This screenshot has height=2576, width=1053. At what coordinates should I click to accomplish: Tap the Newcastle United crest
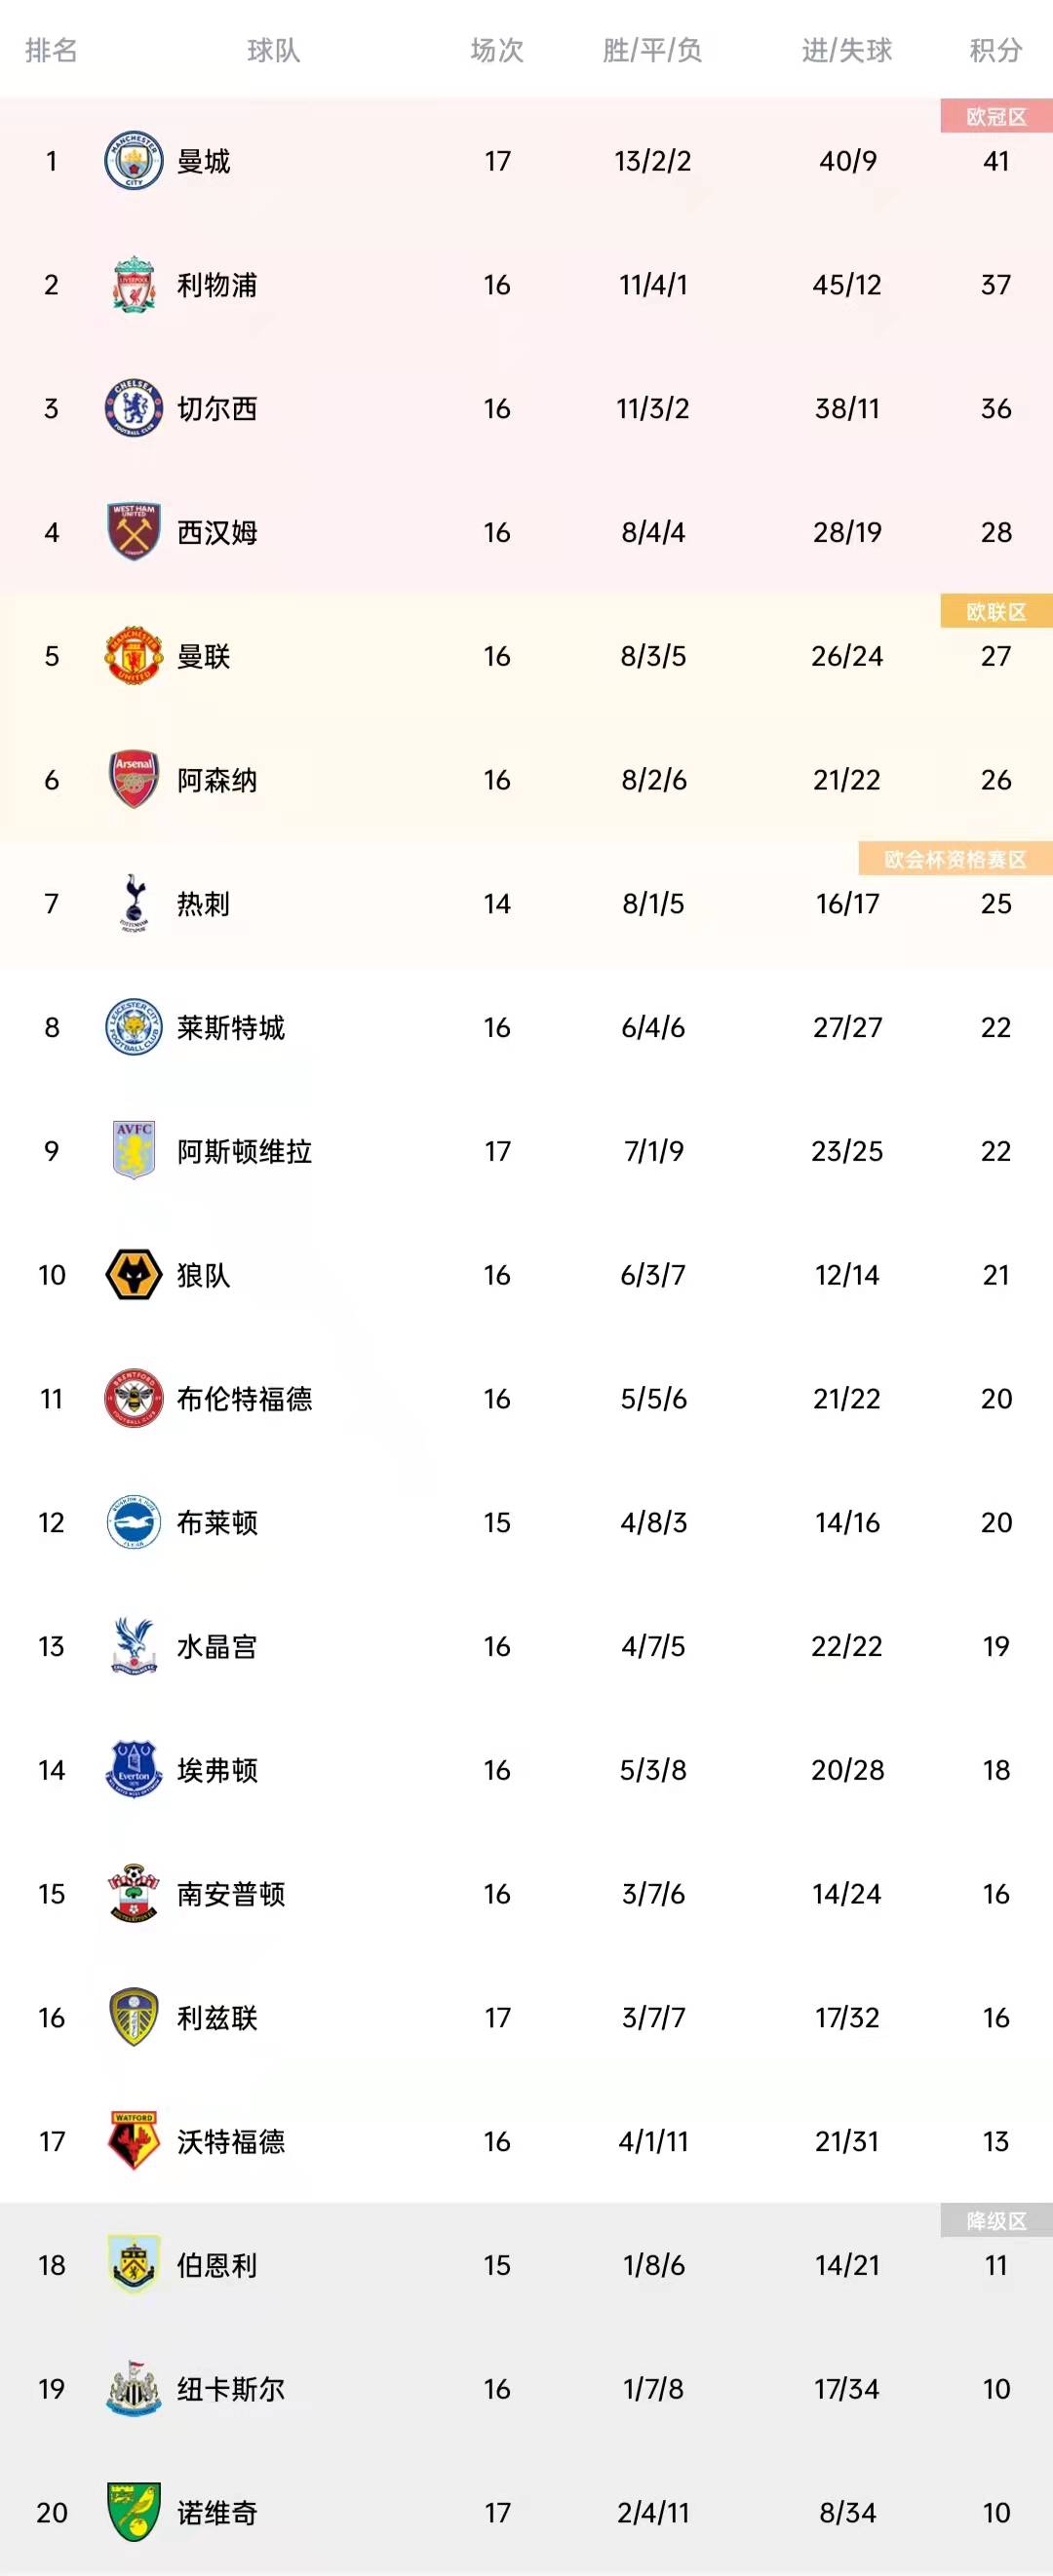pyautogui.click(x=134, y=2388)
